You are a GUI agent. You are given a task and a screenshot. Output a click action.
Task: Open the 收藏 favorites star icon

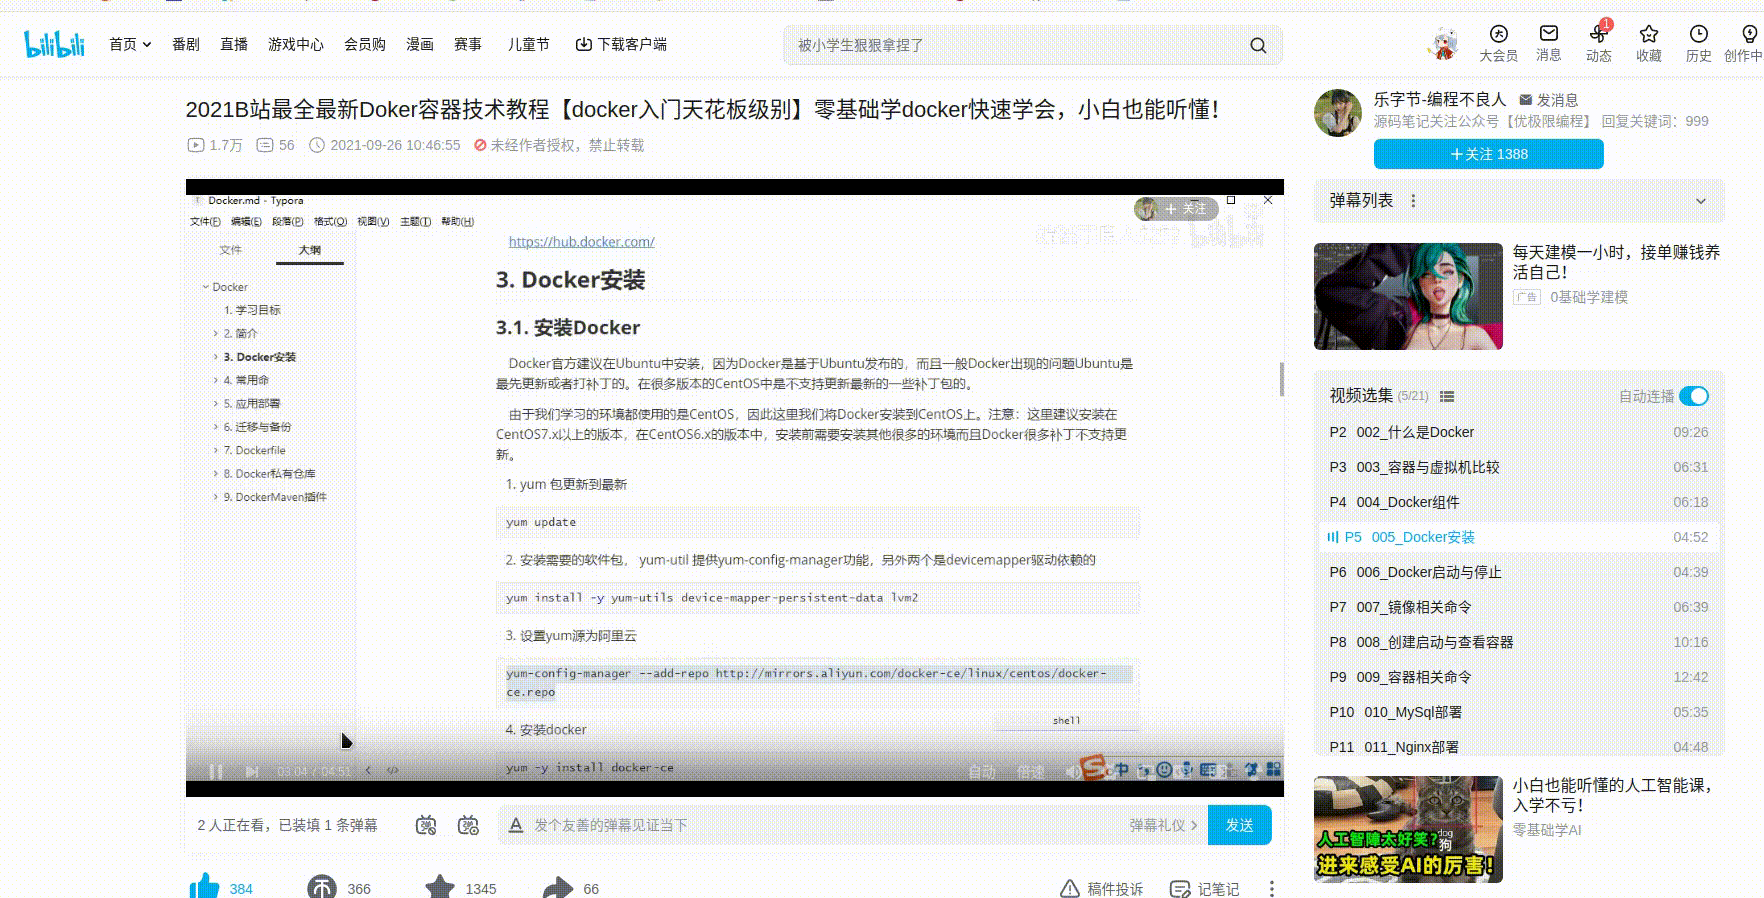coord(1649,34)
